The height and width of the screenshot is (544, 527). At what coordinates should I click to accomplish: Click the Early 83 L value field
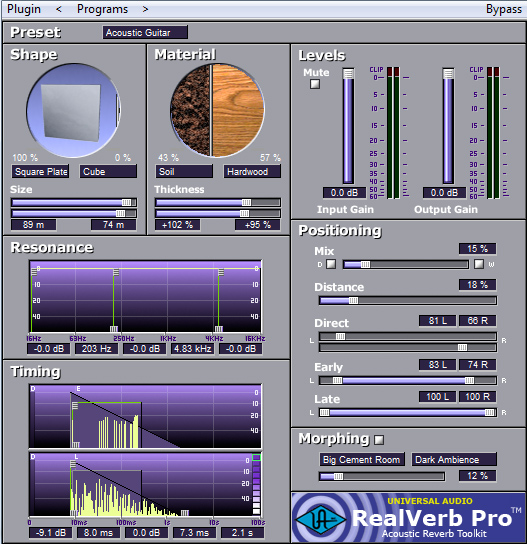[x=437, y=365]
